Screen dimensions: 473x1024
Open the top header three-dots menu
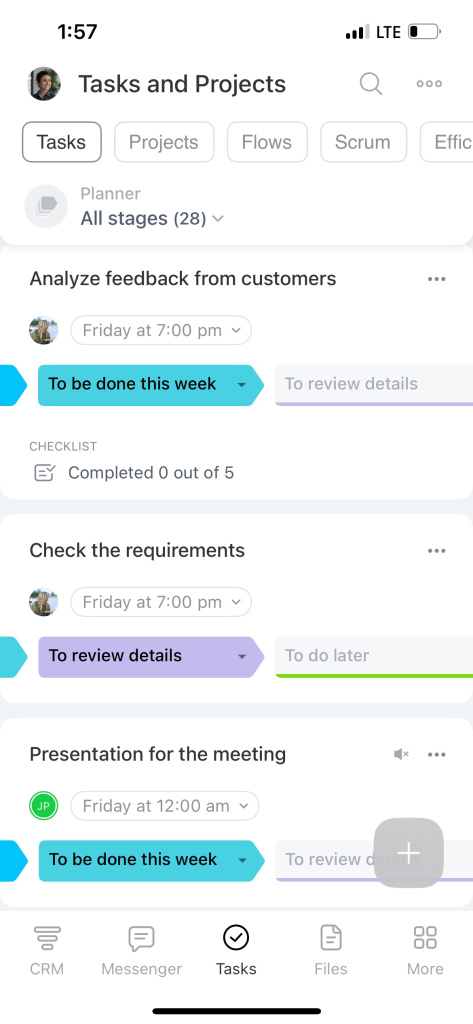[x=429, y=84]
